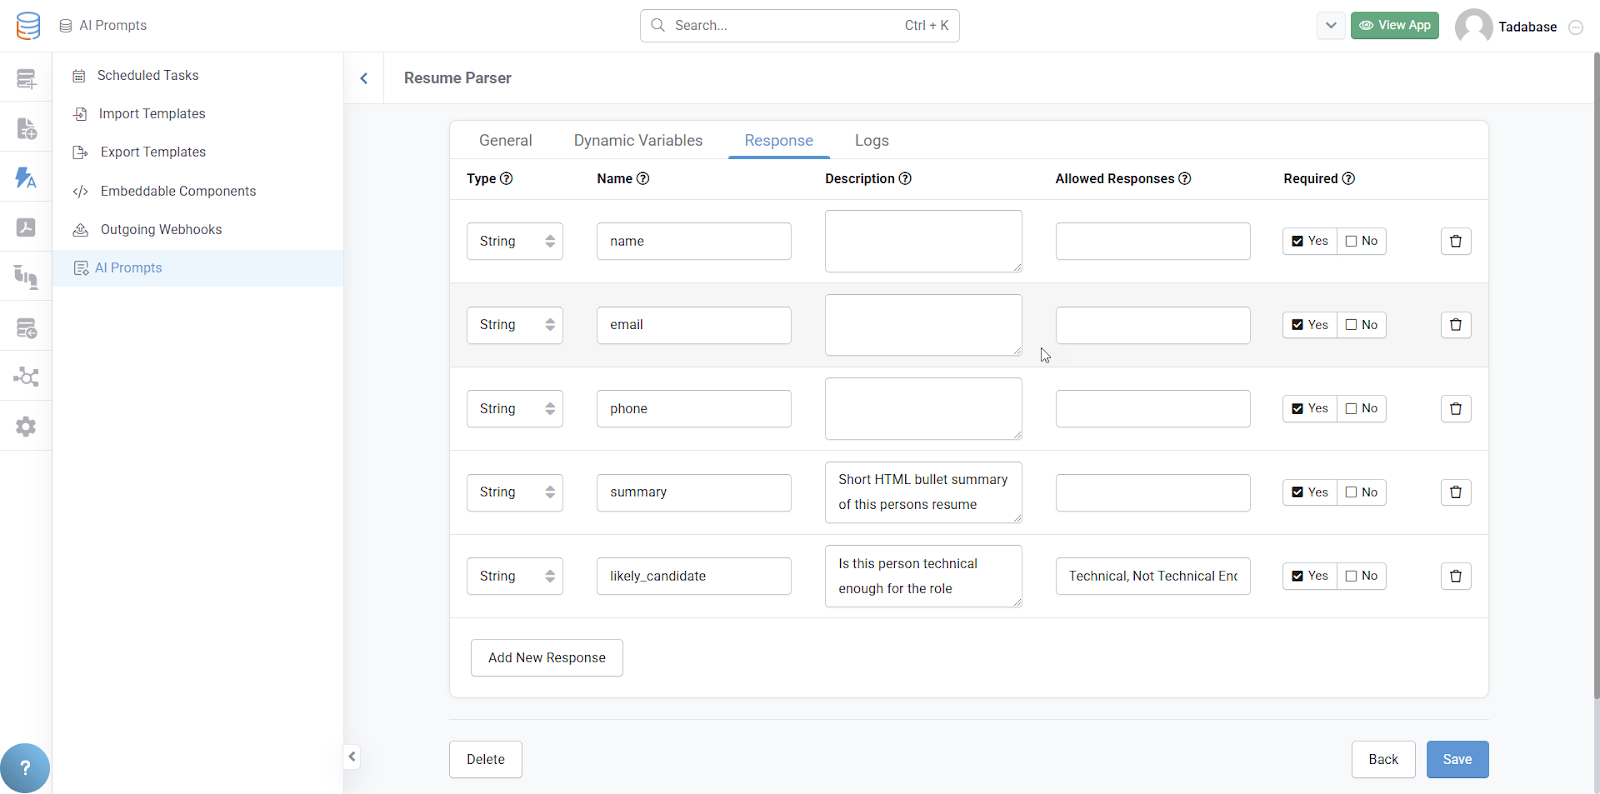The width and height of the screenshot is (1600, 794).
Task: Set summary row Required to No
Action: (x=1361, y=492)
